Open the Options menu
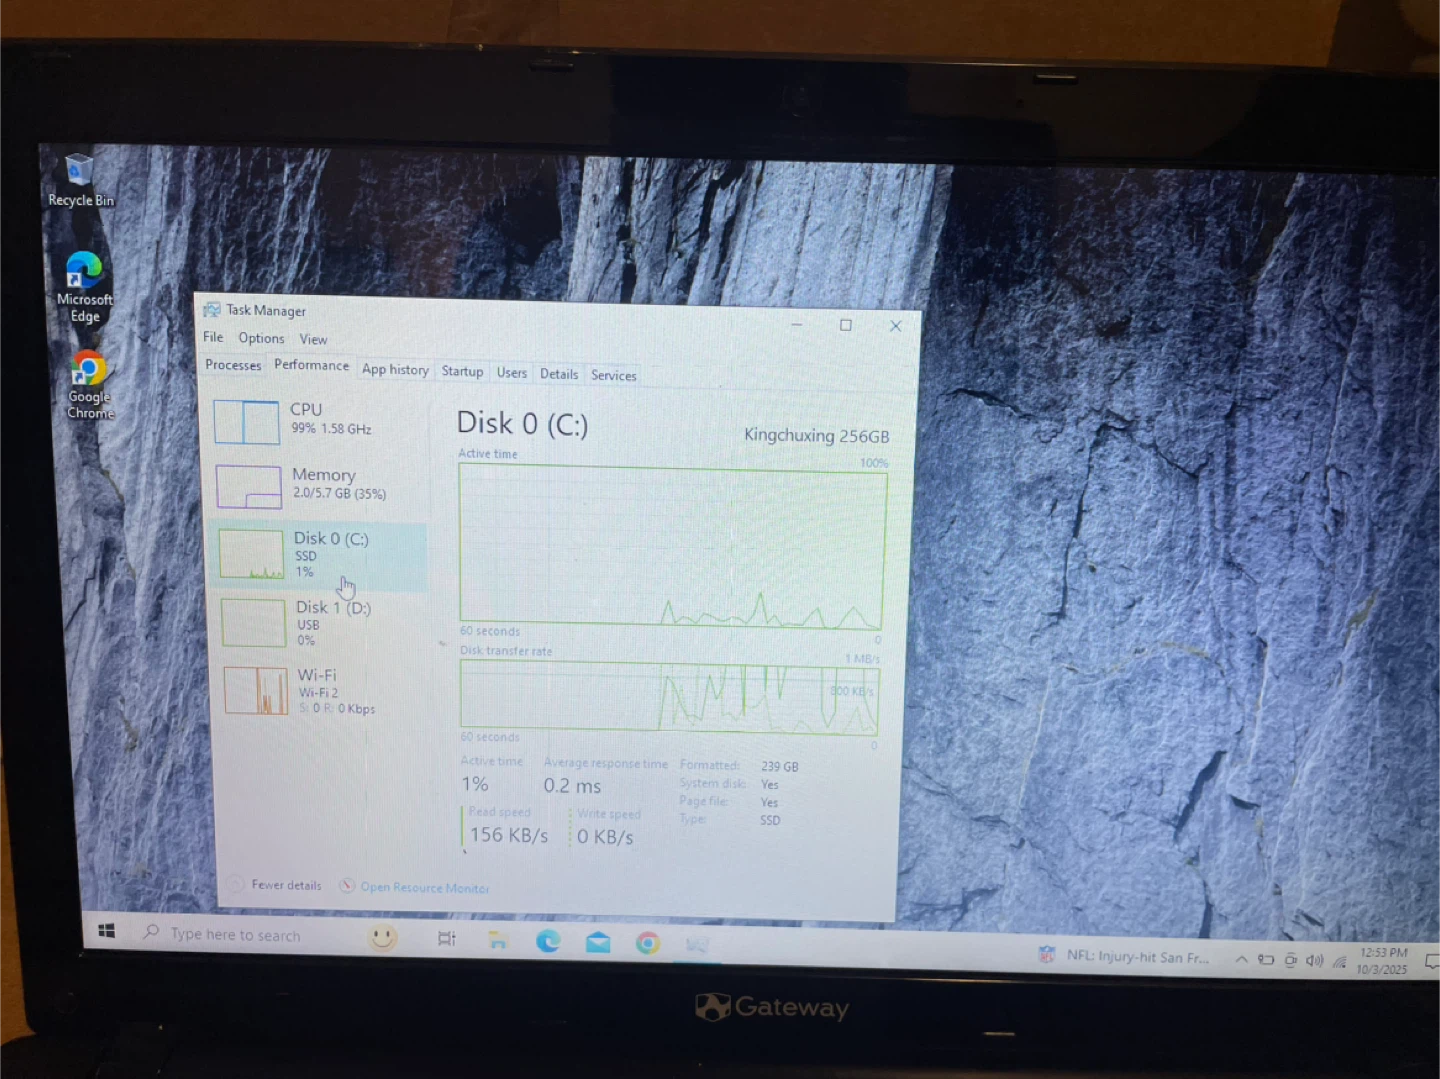Screen dimensions: 1440x1079 tap(261, 338)
